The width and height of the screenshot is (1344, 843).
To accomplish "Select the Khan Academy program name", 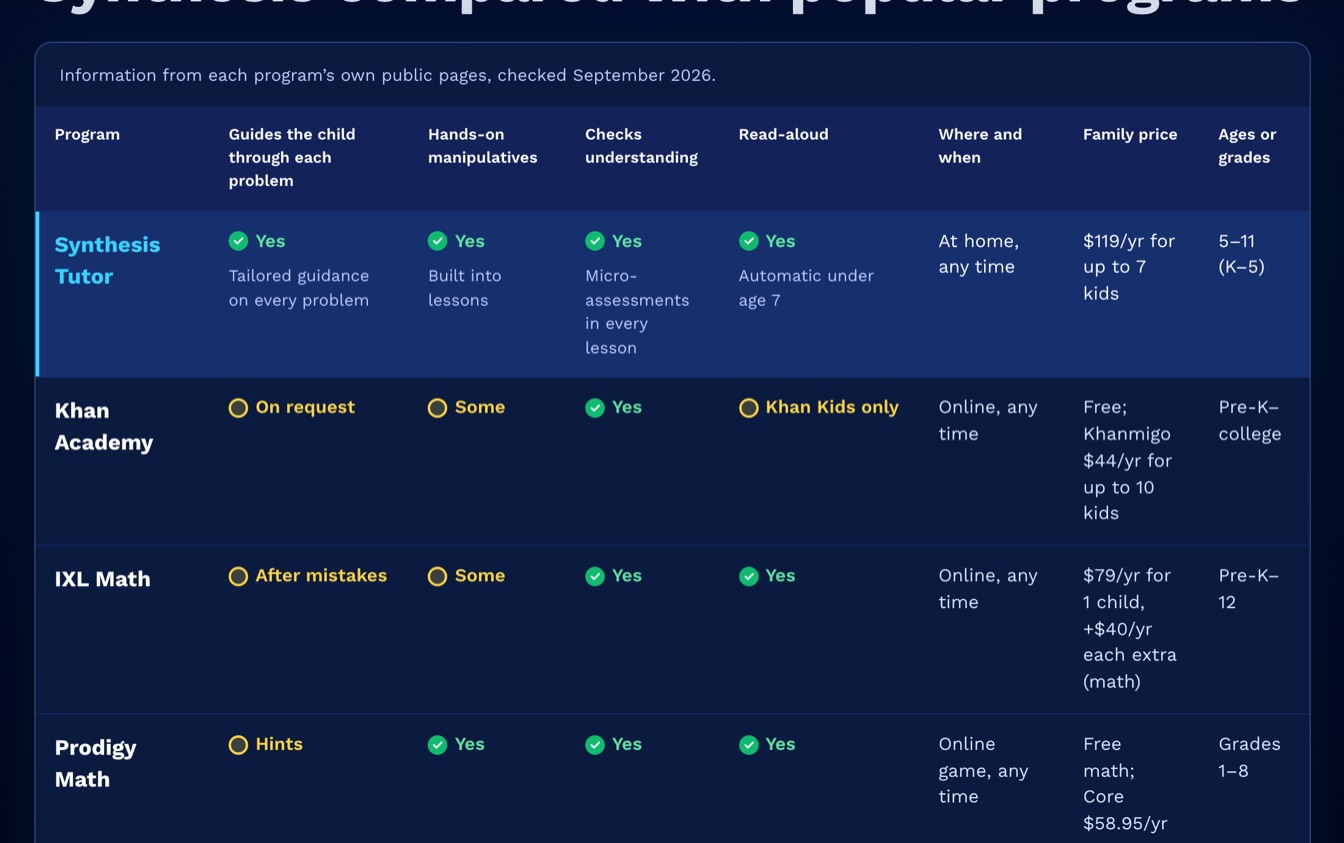I will click(x=103, y=427).
